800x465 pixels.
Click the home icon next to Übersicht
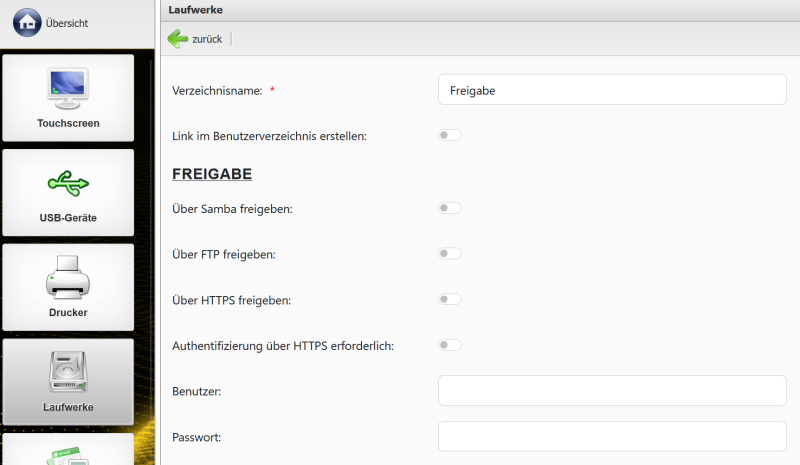coord(28,22)
